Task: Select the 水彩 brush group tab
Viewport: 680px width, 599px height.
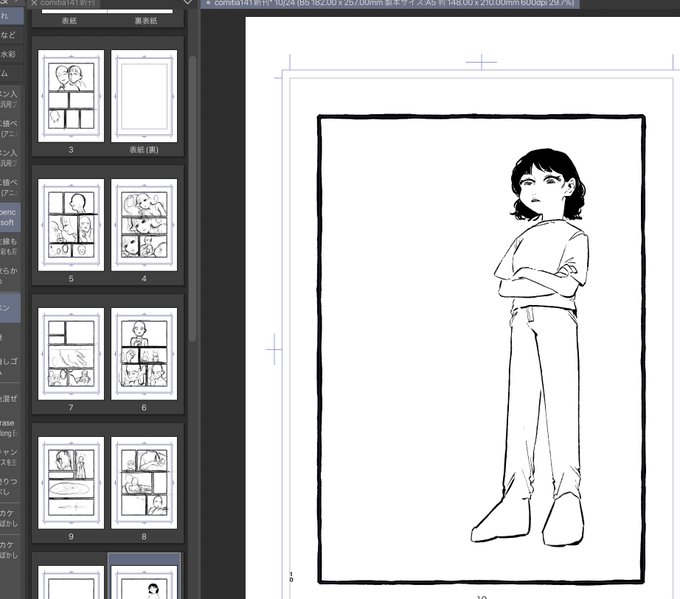Action: point(10,54)
